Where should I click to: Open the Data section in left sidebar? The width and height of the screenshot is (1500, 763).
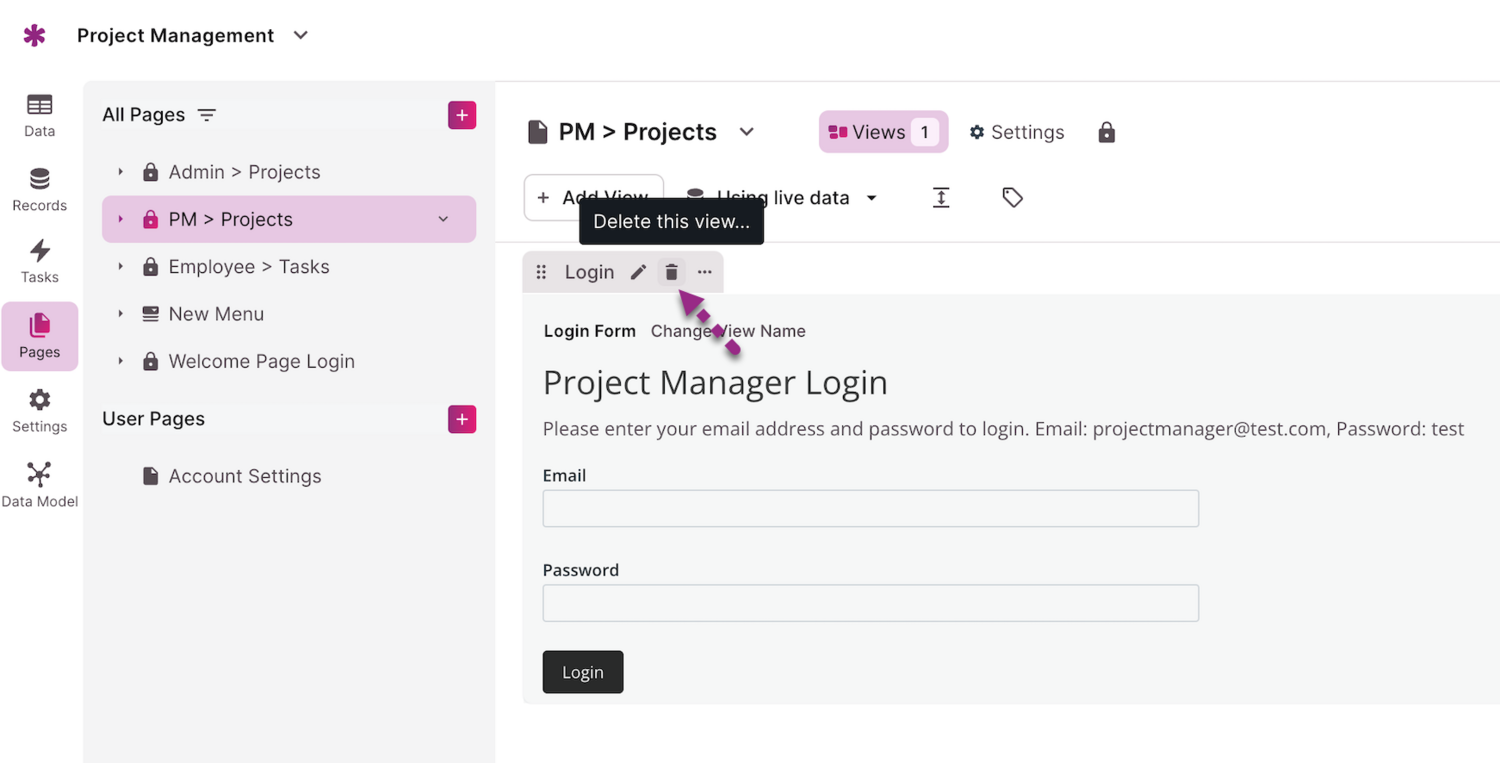pos(40,115)
